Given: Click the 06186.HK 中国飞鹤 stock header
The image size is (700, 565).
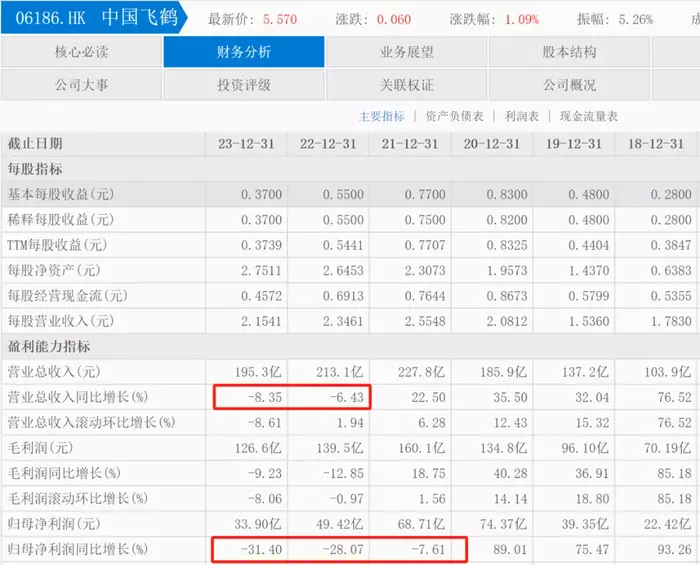Looking at the screenshot, I should tap(95, 18).
